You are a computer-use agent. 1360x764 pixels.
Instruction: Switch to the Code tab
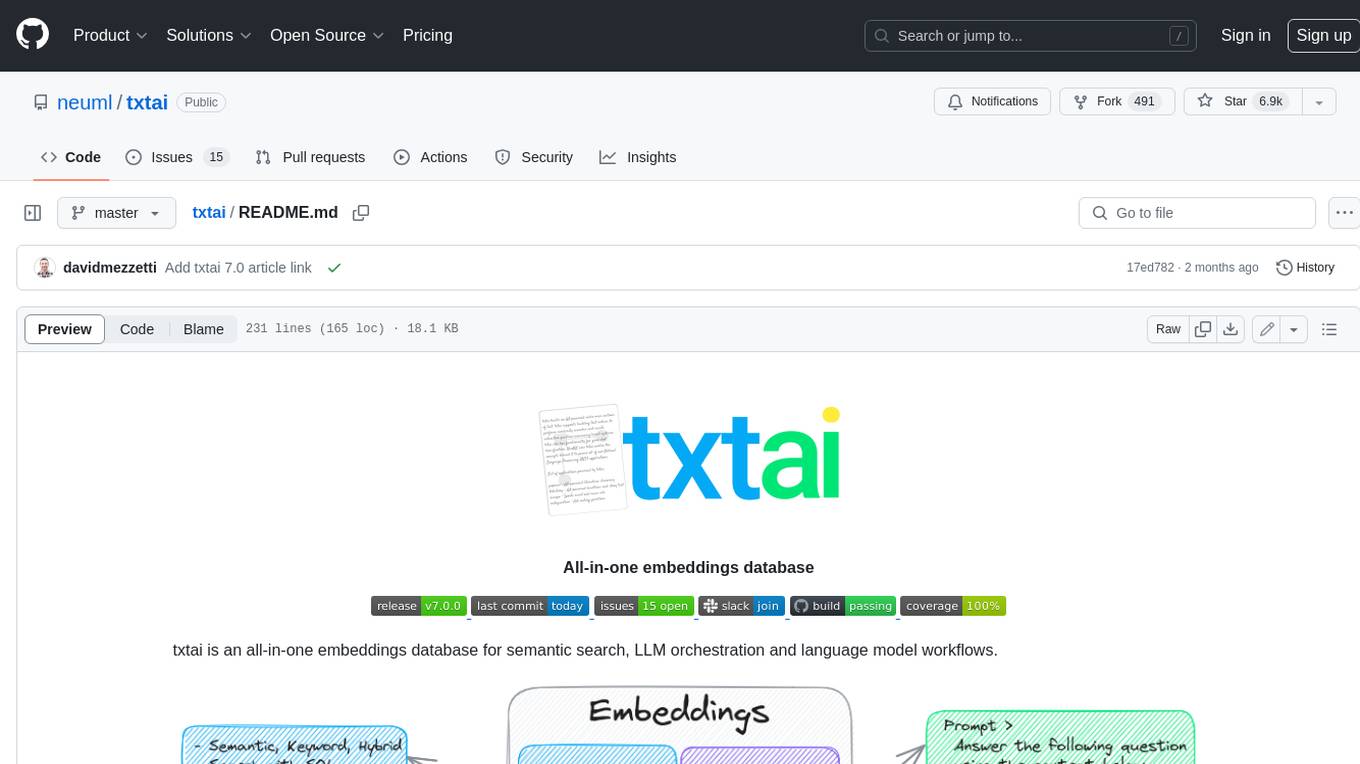(71, 157)
